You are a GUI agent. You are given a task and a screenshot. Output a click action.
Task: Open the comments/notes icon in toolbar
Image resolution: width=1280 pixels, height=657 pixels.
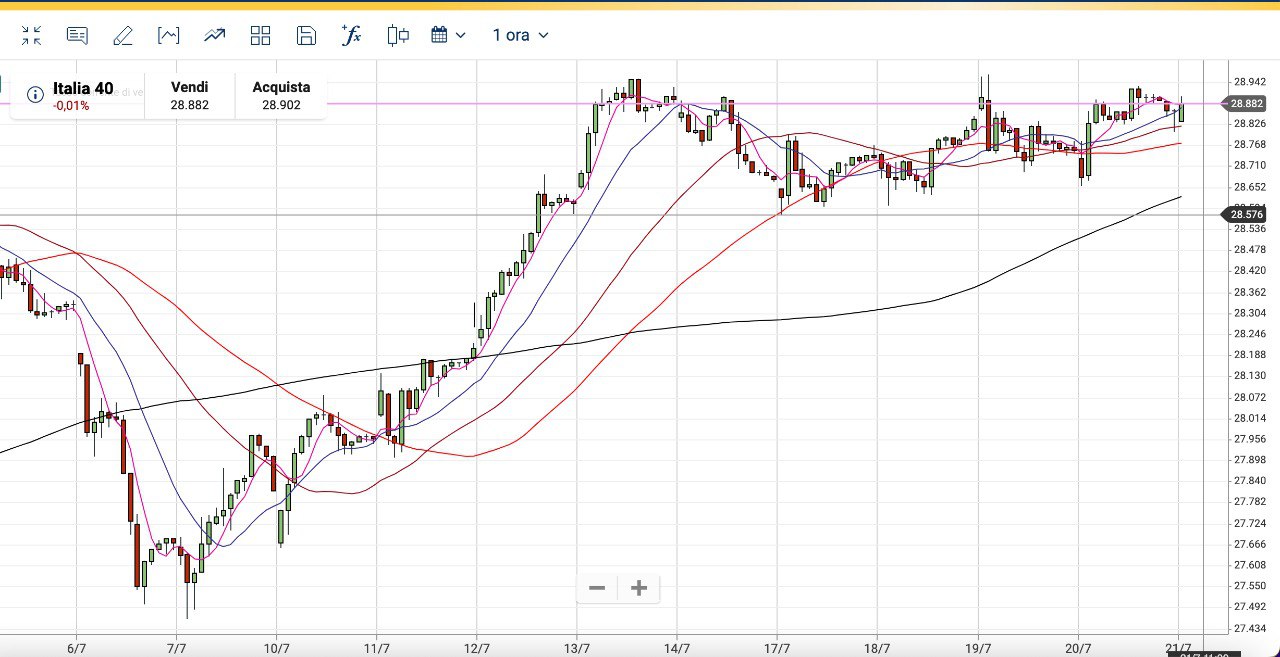coord(77,36)
